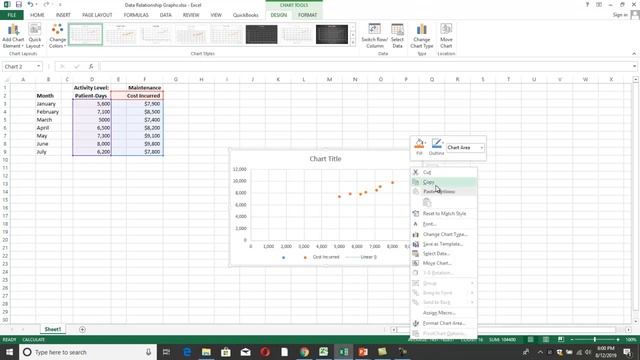This screenshot has height=360, width=640.
Task: Click Change Chart Type ribbon icon
Action: pyautogui.click(x=422, y=36)
